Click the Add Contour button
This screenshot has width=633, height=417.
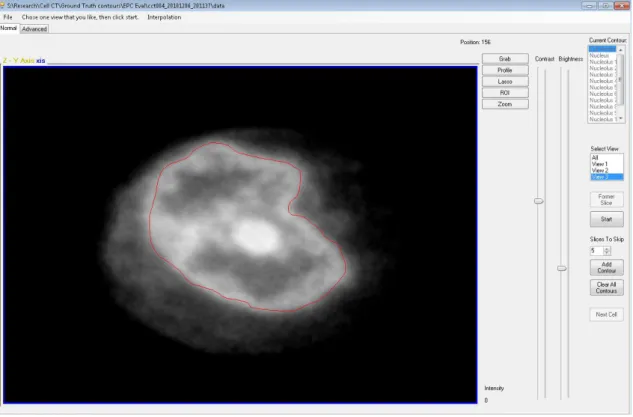[x=606, y=267]
